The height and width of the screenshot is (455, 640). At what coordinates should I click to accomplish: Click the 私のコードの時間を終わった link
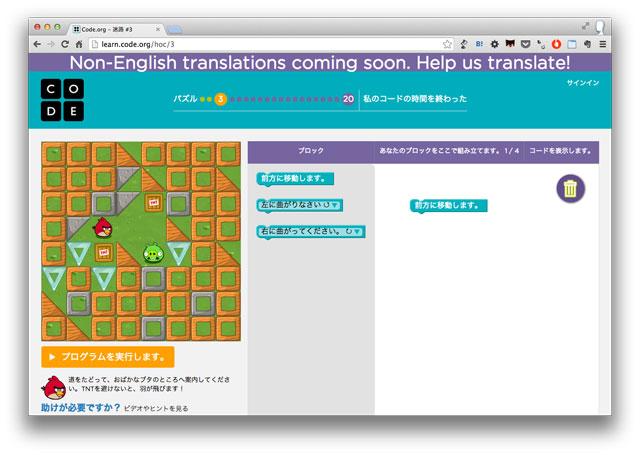click(x=415, y=99)
